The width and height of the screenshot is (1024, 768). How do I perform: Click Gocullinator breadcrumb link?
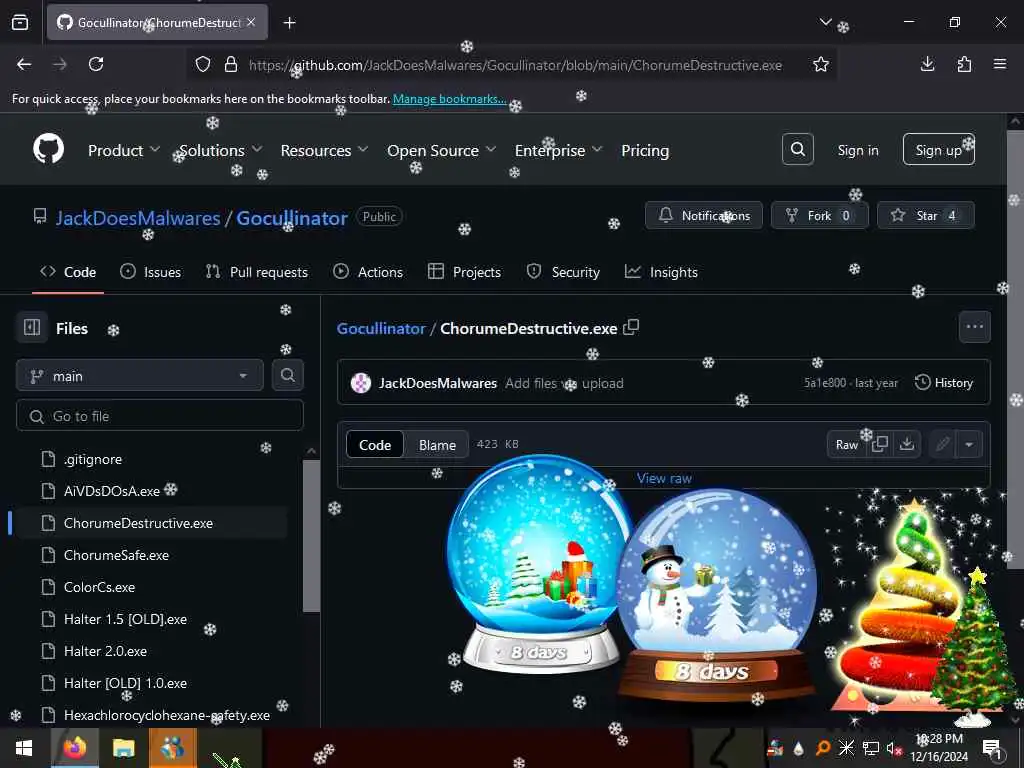point(381,328)
